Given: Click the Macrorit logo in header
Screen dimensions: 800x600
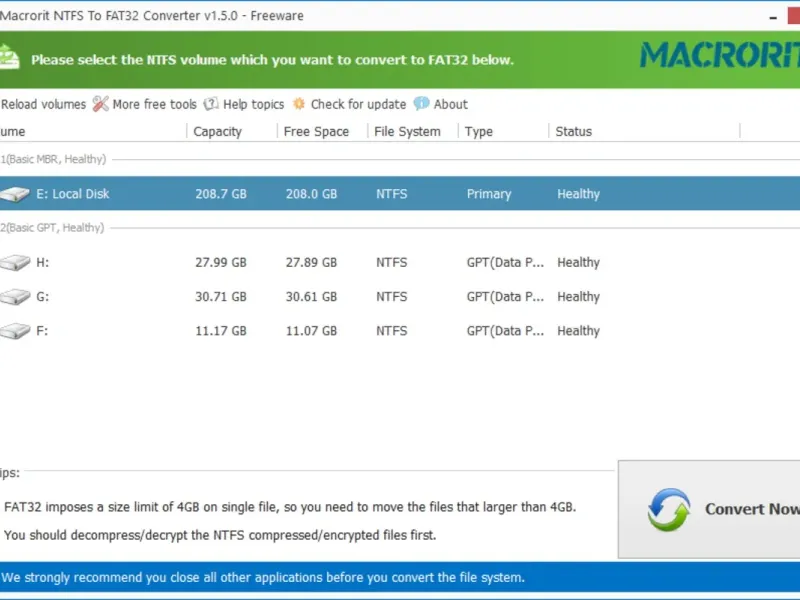Looking at the screenshot, I should (x=719, y=55).
